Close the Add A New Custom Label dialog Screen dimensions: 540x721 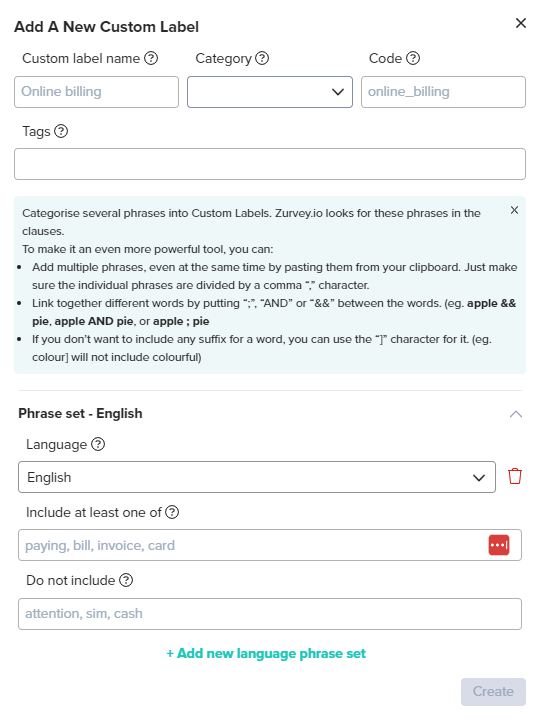coord(521,23)
